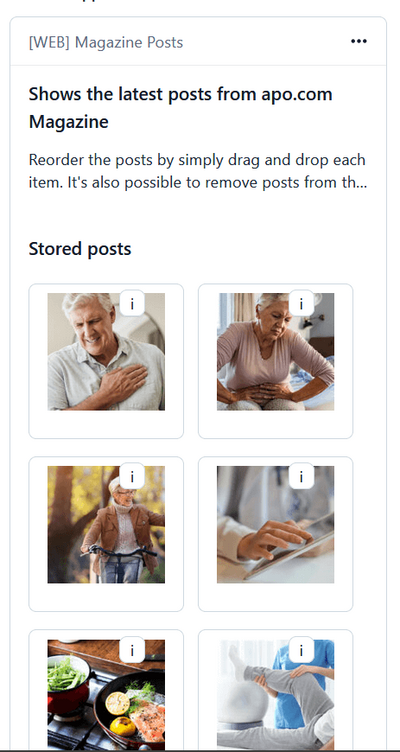Select the man holding chest thumbnail

[106, 352]
